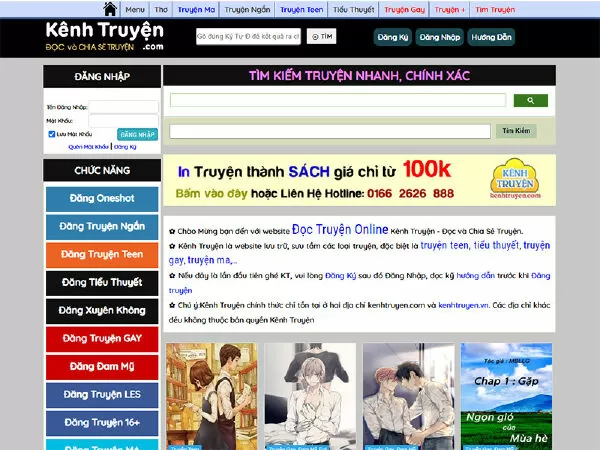Click the orange Đăng Truyện Teen button
Image resolution: width=600 pixels, height=450 pixels.
click(x=102, y=255)
